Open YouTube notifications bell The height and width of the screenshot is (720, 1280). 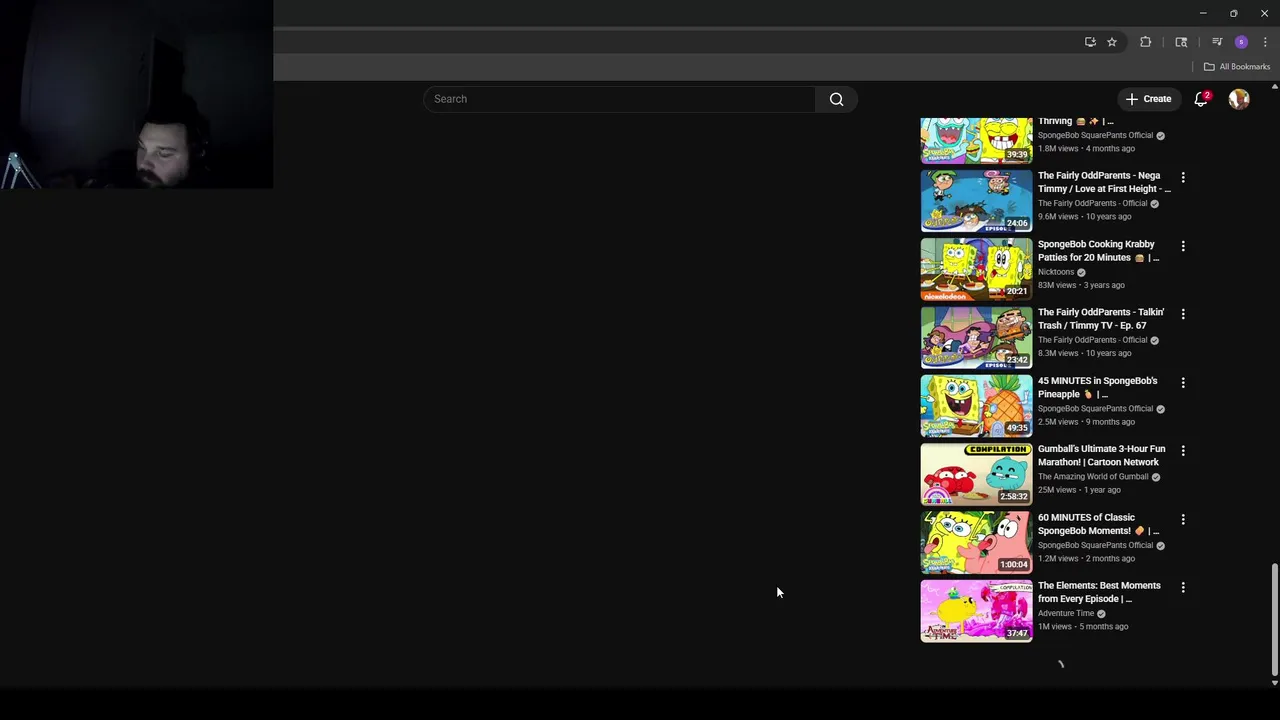click(1202, 99)
